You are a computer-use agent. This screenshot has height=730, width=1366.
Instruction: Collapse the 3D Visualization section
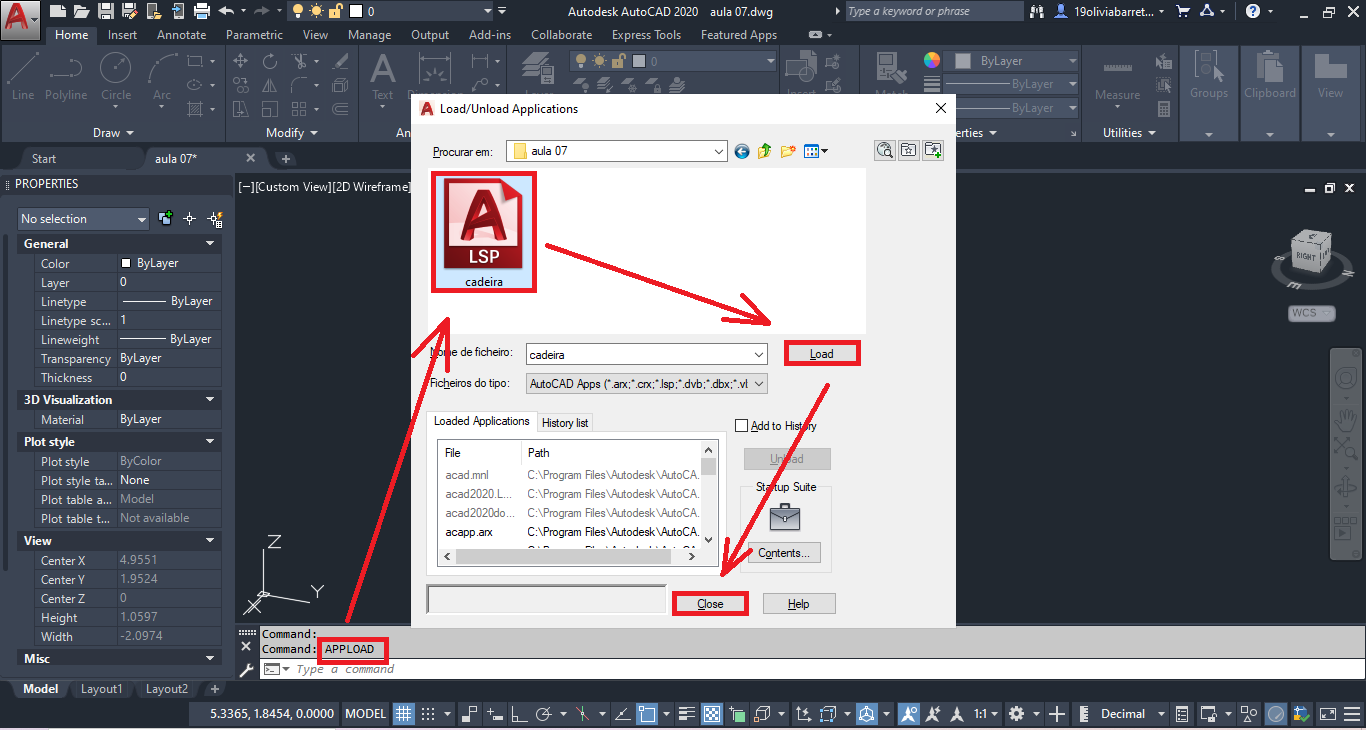click(x=210, y=399)
